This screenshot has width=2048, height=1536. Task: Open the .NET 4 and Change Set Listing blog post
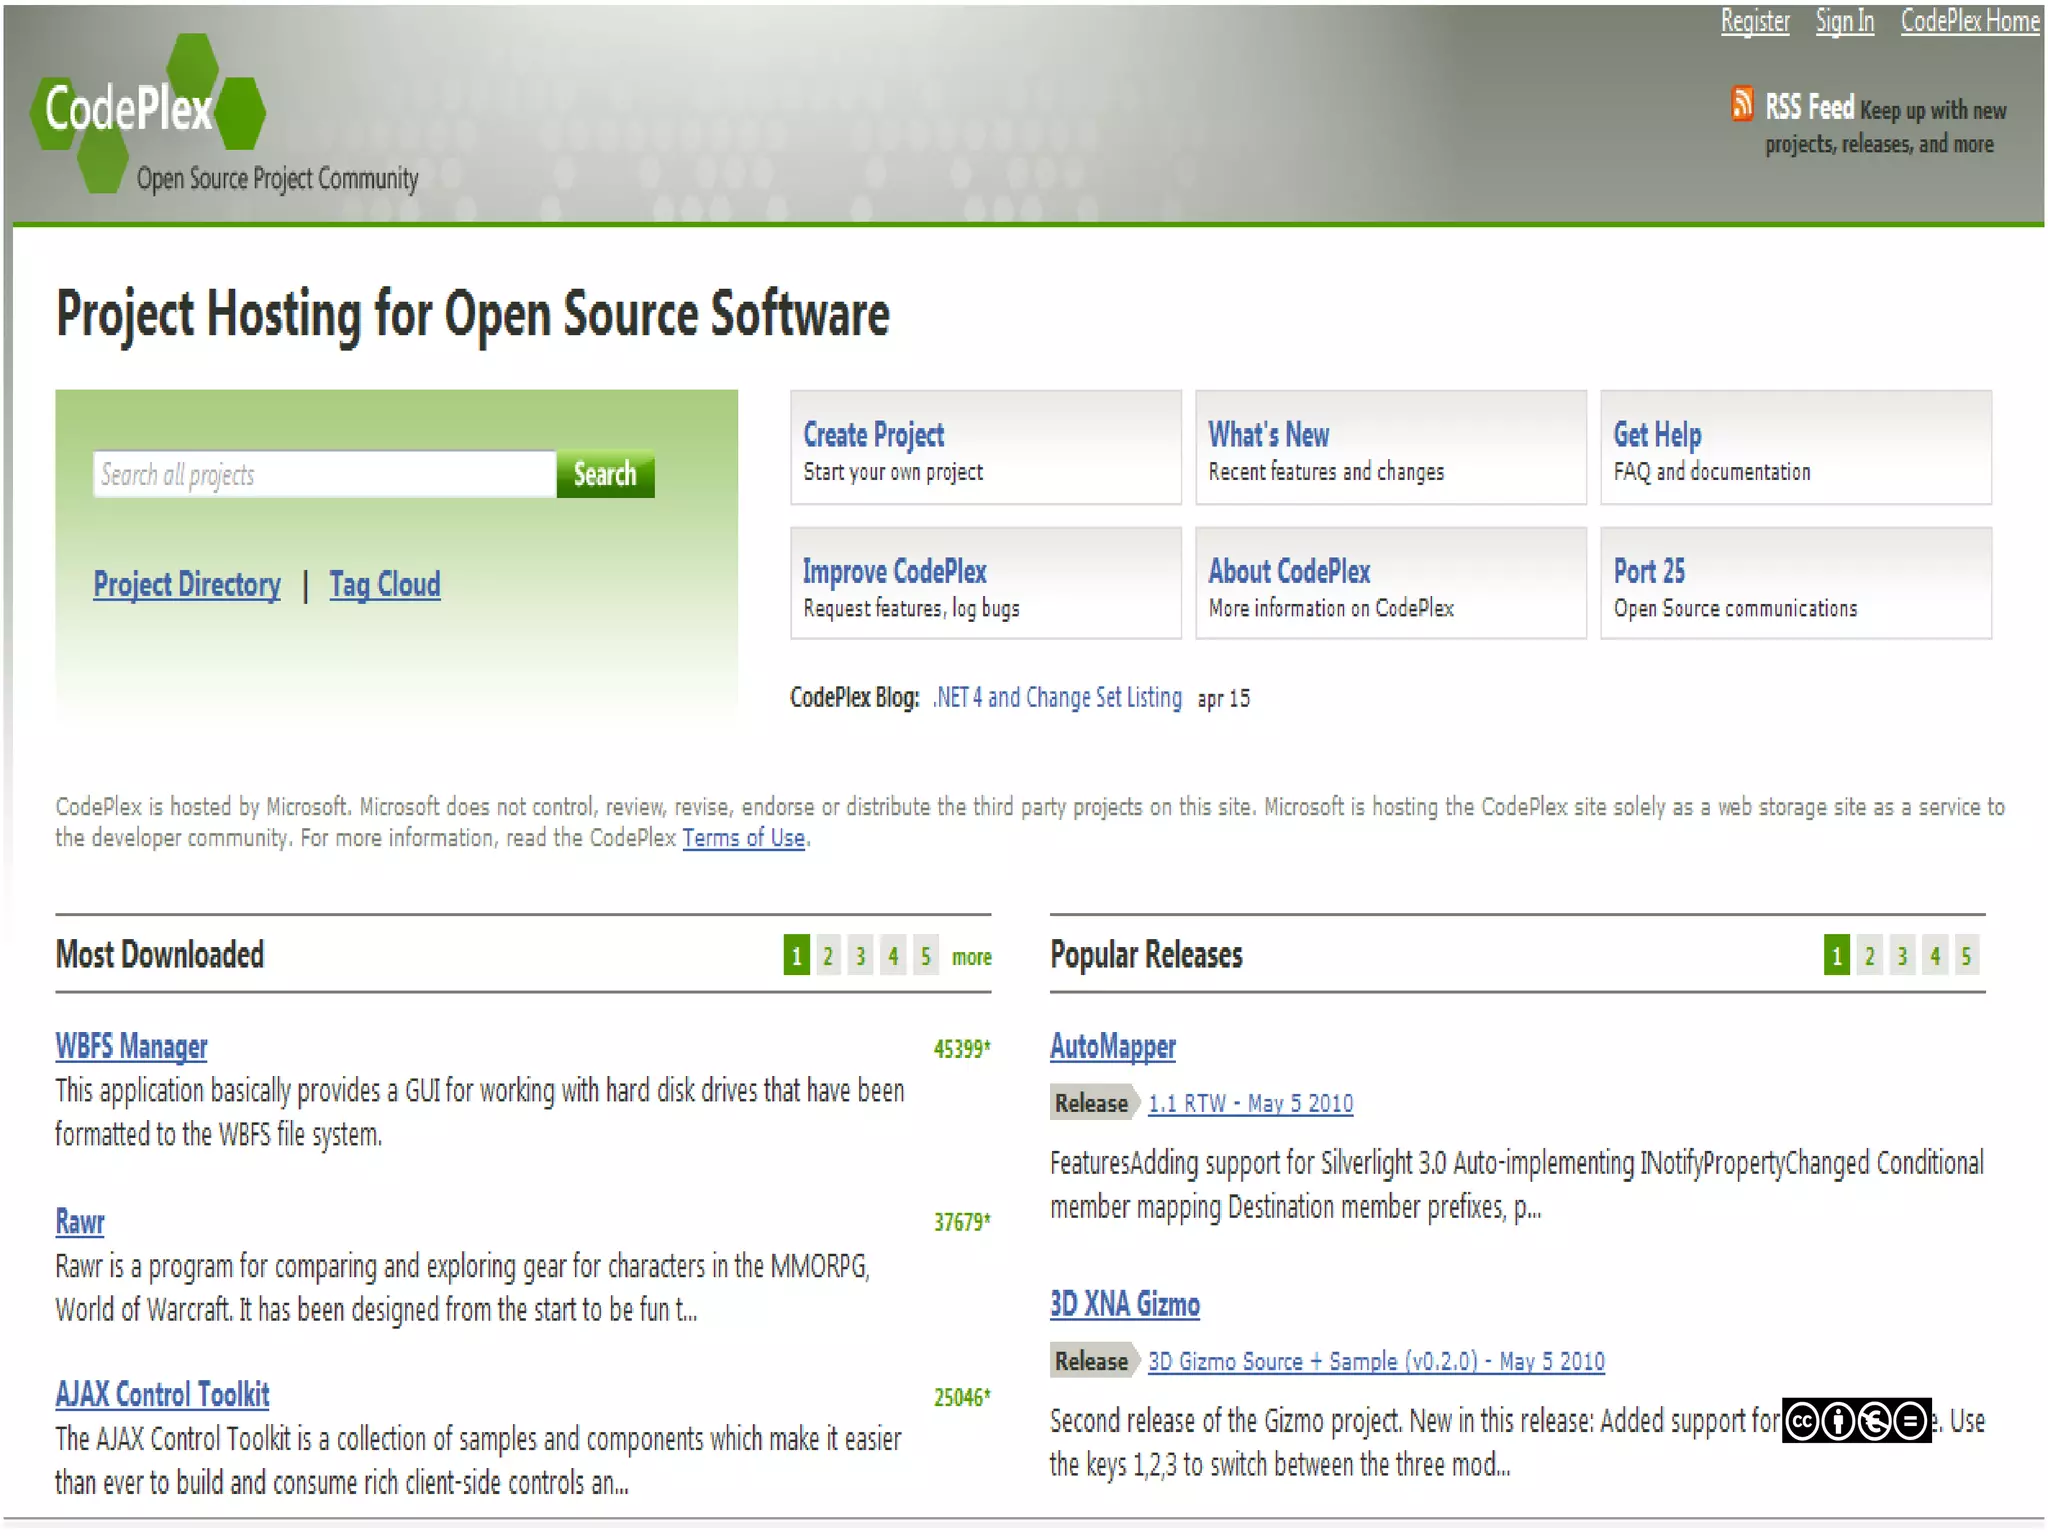[x=1057, y=697]
